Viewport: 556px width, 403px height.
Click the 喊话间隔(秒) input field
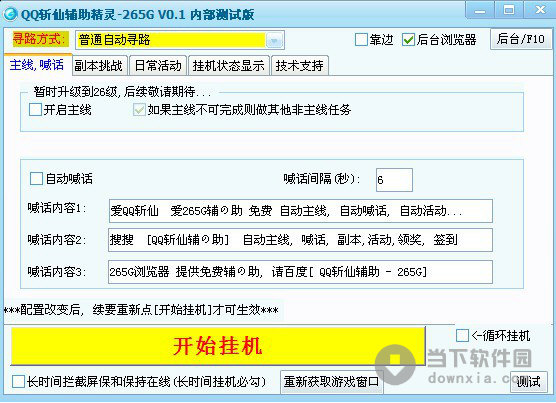394,180
